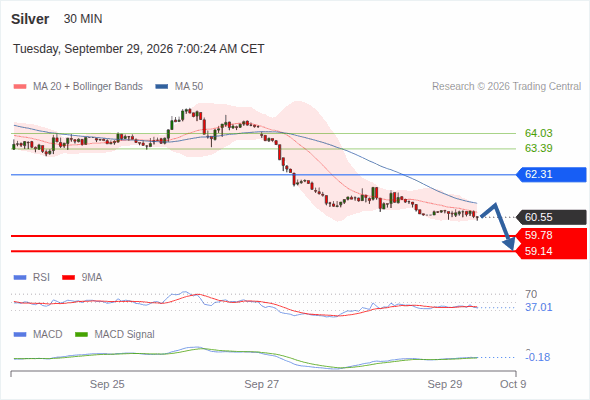
Task: Click the Sep 29 date axis label
Action: [445, 384]
